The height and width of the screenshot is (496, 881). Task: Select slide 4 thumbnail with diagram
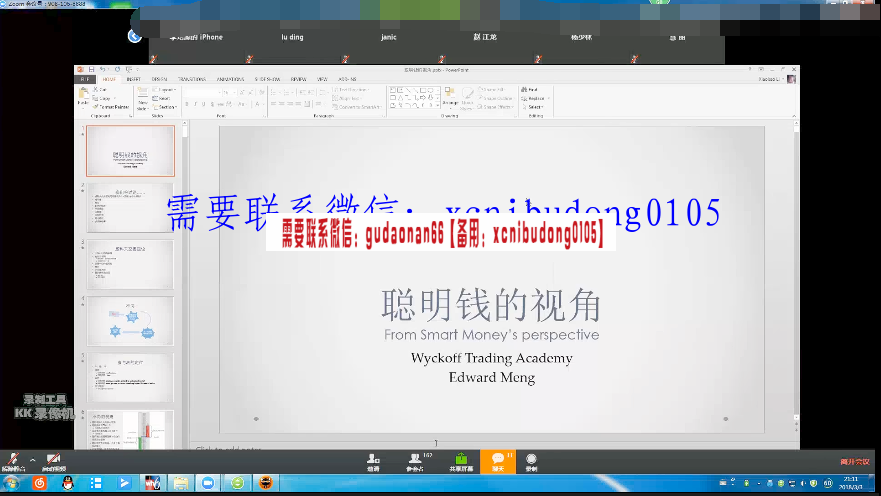pyautogui.click(x=130, y=321)
